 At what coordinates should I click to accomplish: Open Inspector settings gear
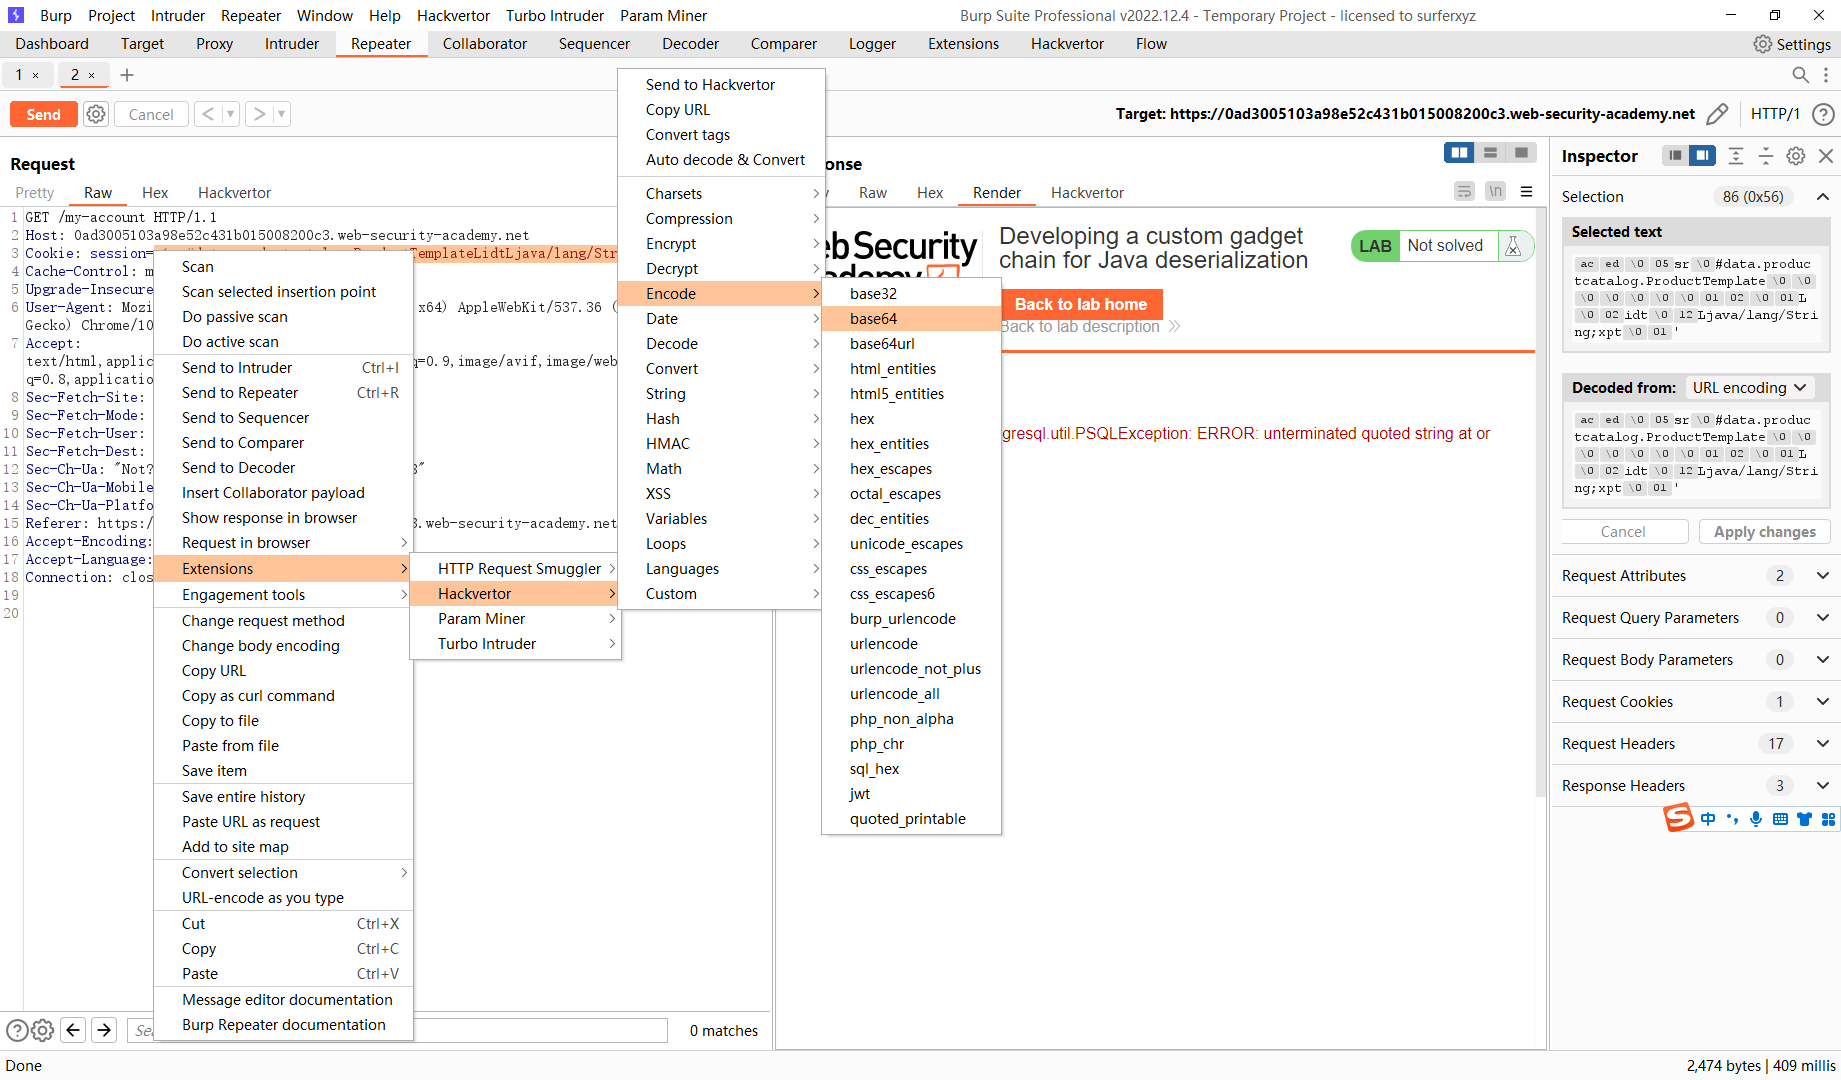1796,156
